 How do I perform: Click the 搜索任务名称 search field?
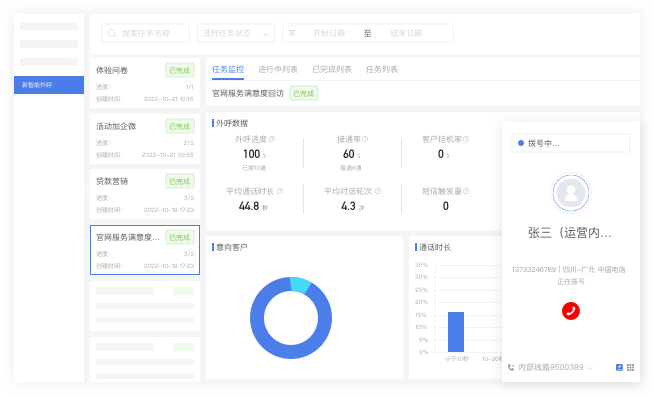point(145,33)
